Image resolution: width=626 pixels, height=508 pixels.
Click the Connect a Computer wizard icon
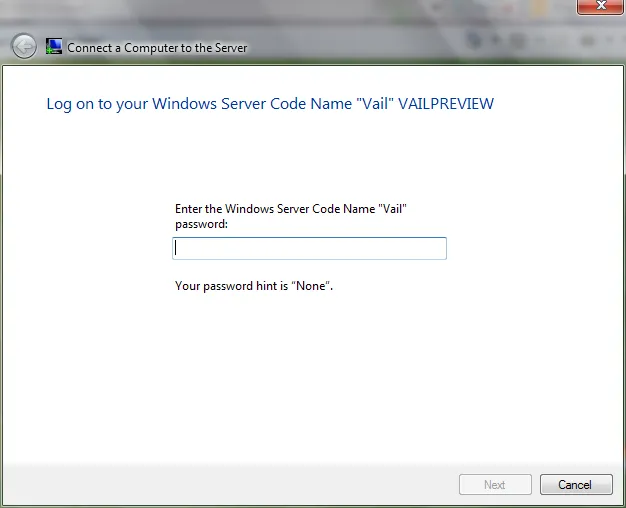click(54, 46)
